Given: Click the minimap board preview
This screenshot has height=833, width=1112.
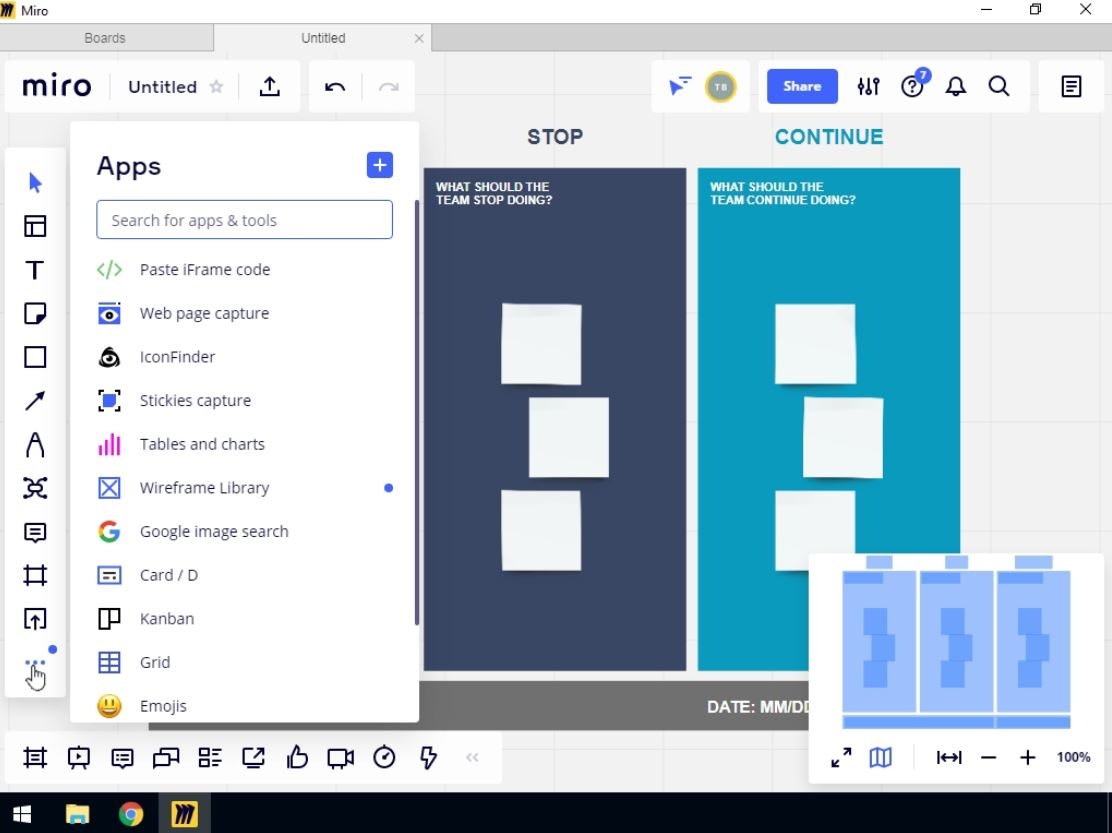Looking at the screenshot, I should [956, 642].
